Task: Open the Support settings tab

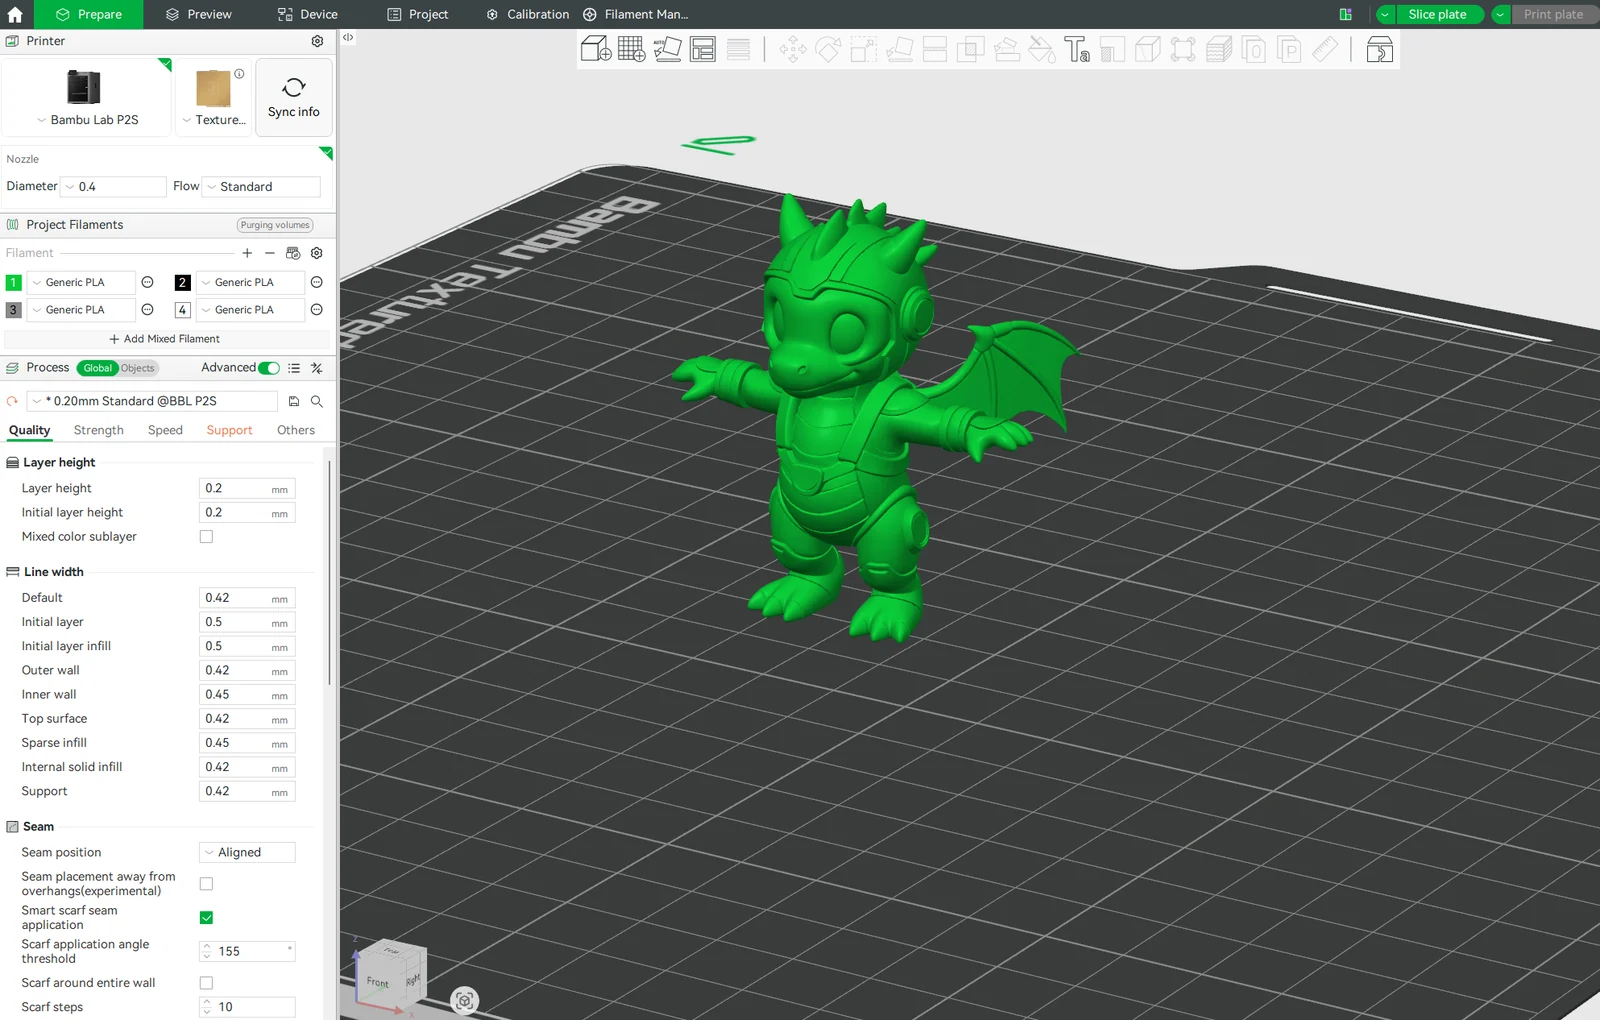Action: (229, 430)
